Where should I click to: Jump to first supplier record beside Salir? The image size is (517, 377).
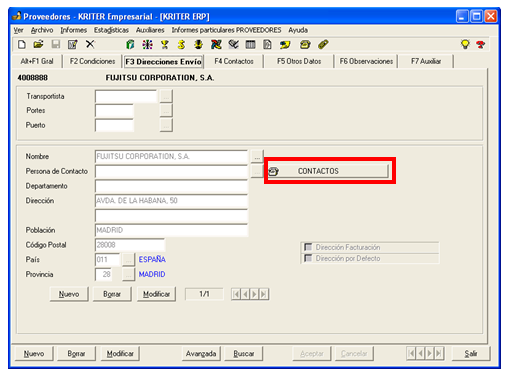411,353
